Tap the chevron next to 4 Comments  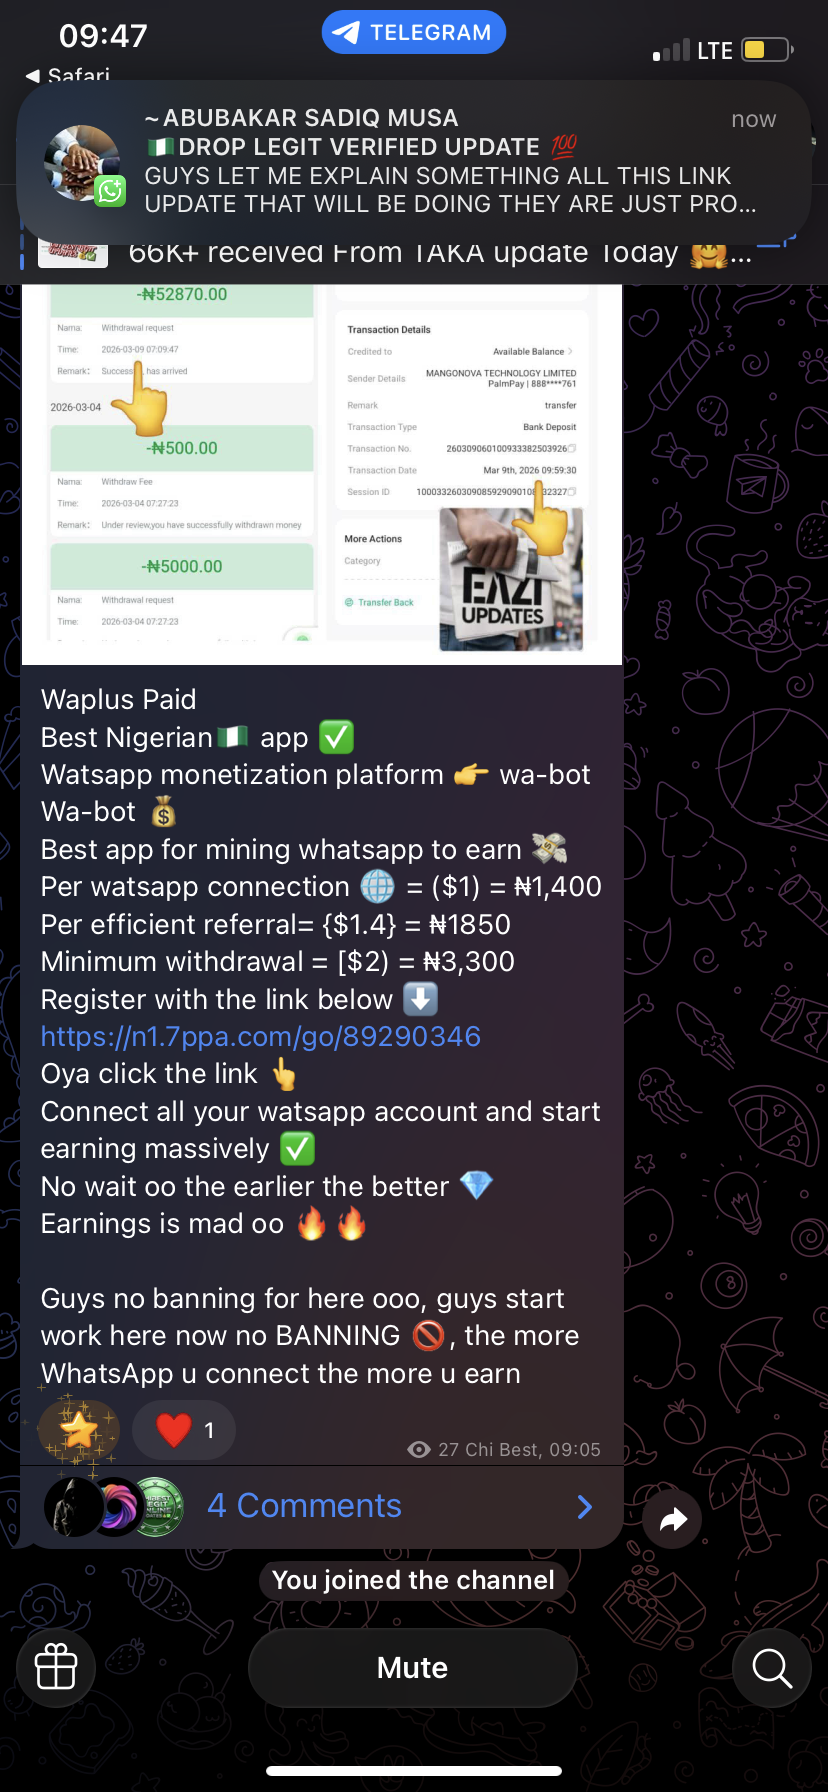[x=585, y=1507]
